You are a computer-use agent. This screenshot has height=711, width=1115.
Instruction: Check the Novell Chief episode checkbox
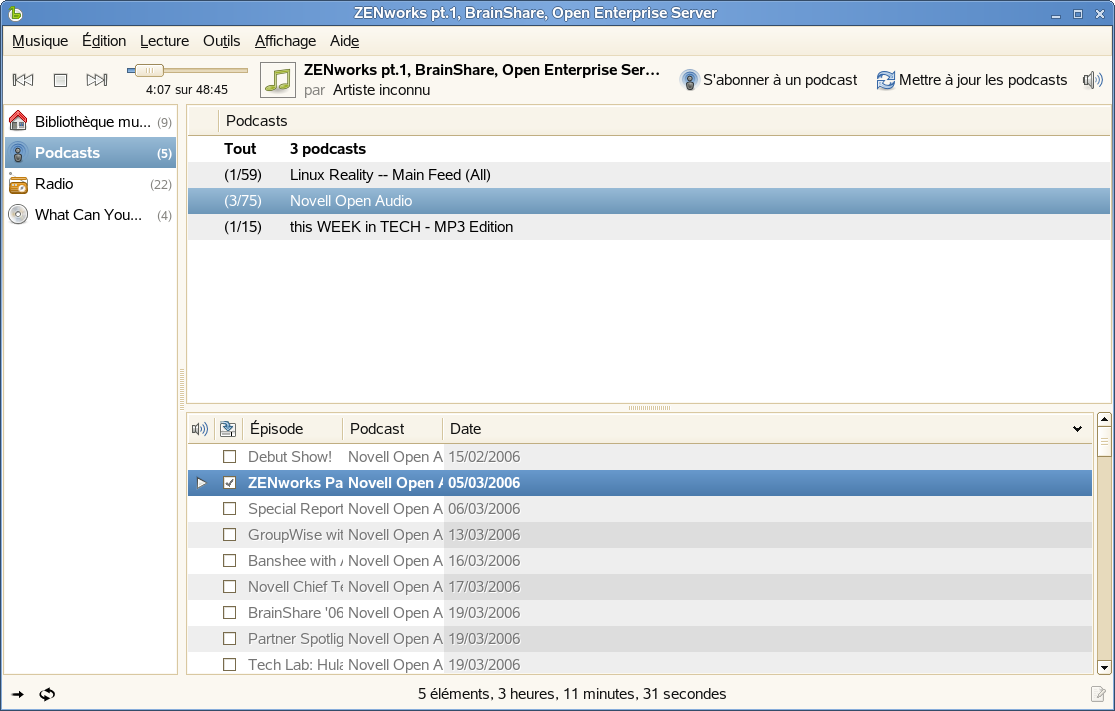tap(229, 587)
